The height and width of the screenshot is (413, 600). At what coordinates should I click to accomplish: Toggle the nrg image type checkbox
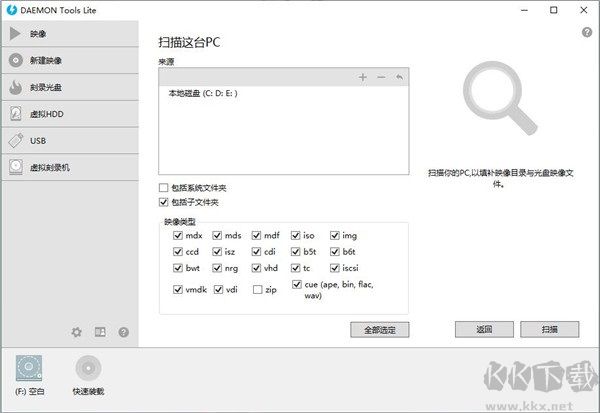coord(217,268)
